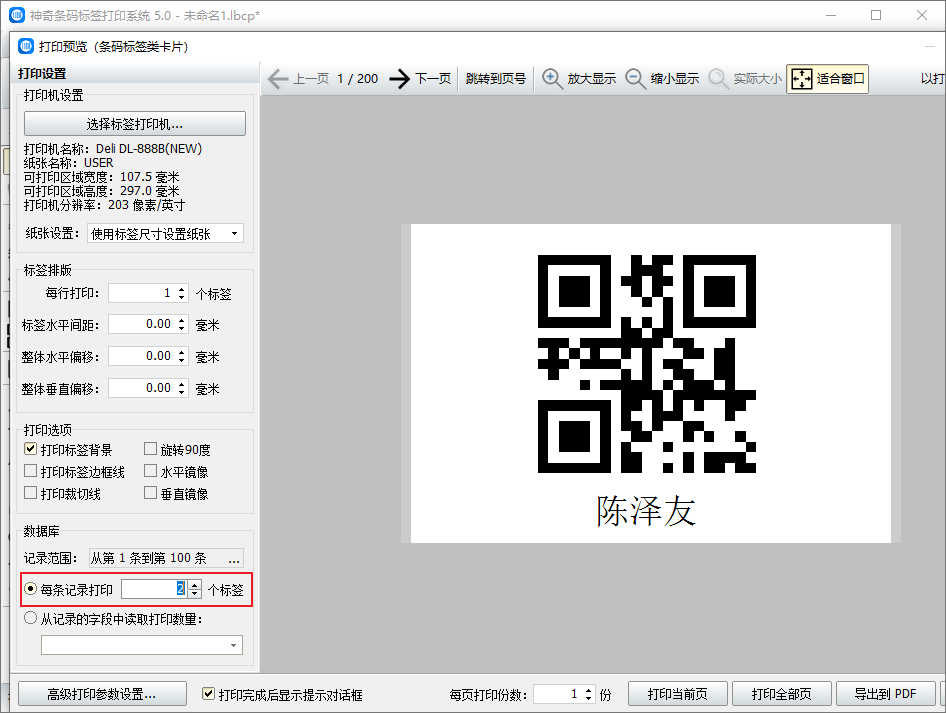Click the next page arrow icon
Screen dimensions: 946x713
click(399, 78)
